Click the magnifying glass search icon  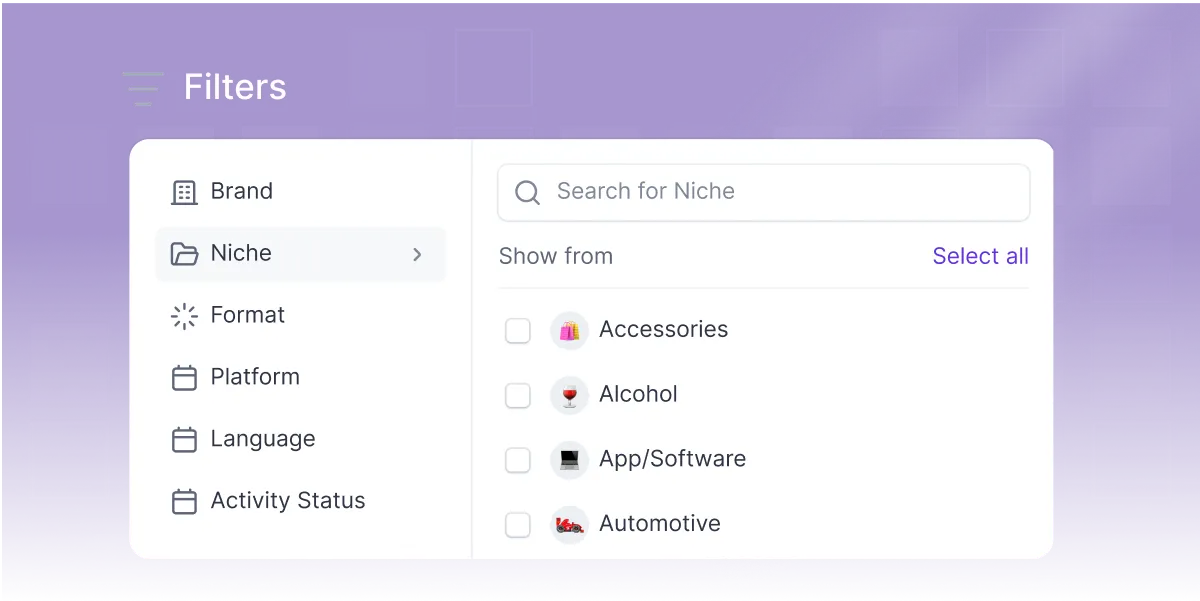click(526, 192)
